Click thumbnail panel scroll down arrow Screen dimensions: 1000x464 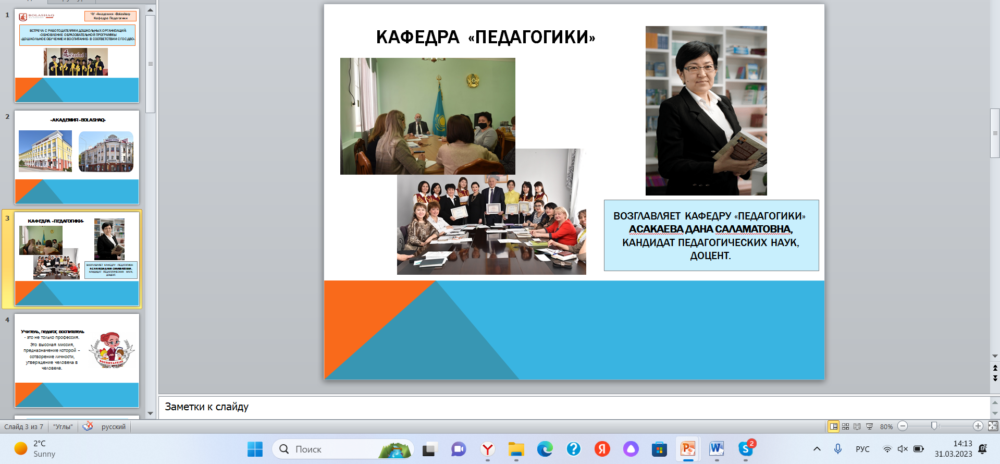coord(150,413)
